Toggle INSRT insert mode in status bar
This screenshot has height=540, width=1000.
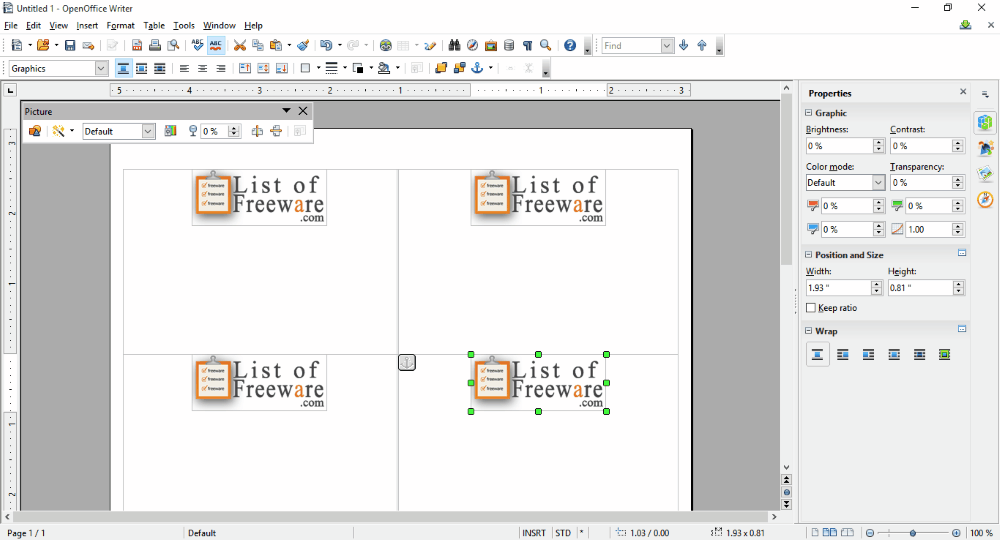pos(534,533)
